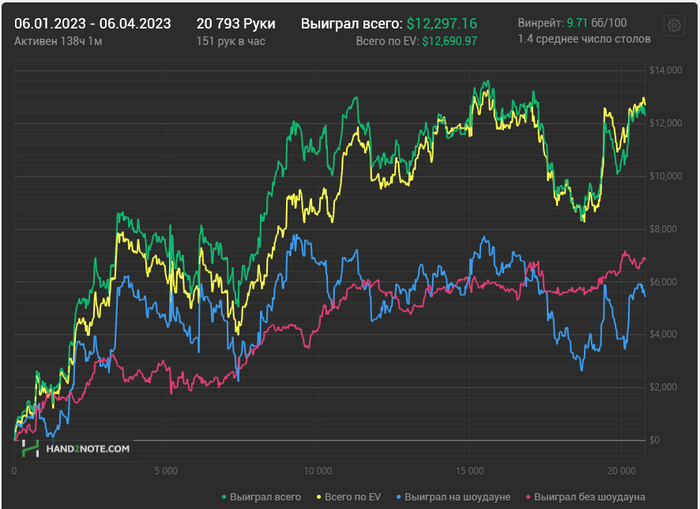700x509 pixels.
Task: Click the pink legend dot
Action: 529,497
